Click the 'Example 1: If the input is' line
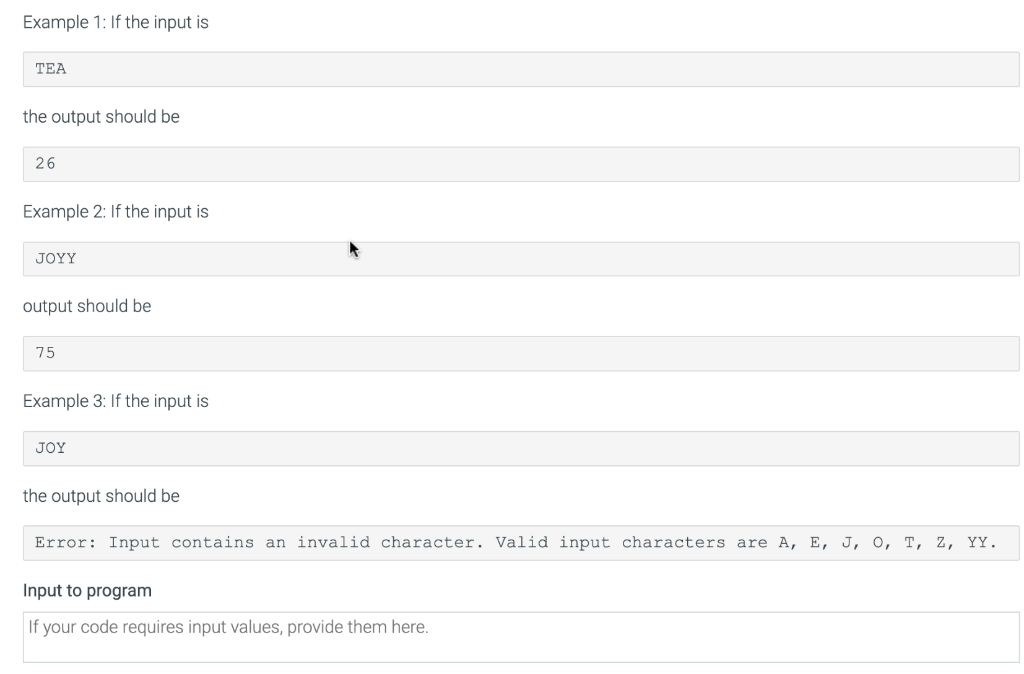 (x=116, y=22)
